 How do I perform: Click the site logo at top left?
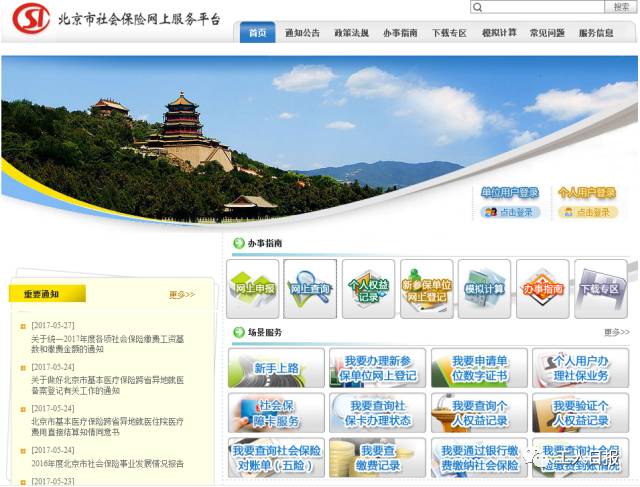coord(28,19)
